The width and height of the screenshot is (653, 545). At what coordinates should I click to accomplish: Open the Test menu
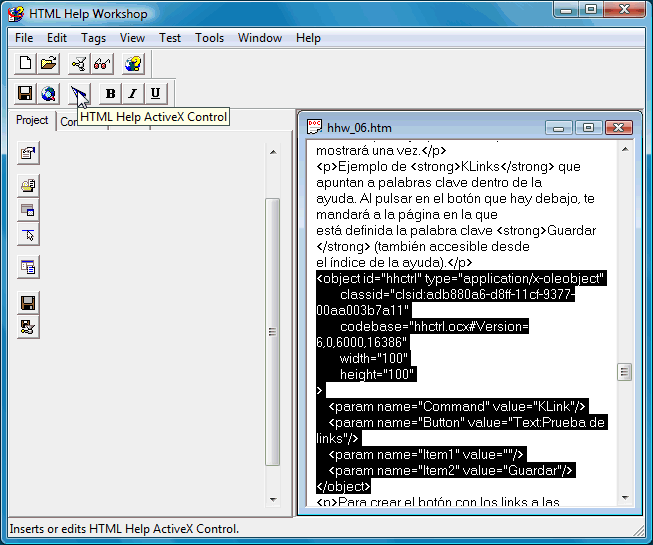coord(170,38)
